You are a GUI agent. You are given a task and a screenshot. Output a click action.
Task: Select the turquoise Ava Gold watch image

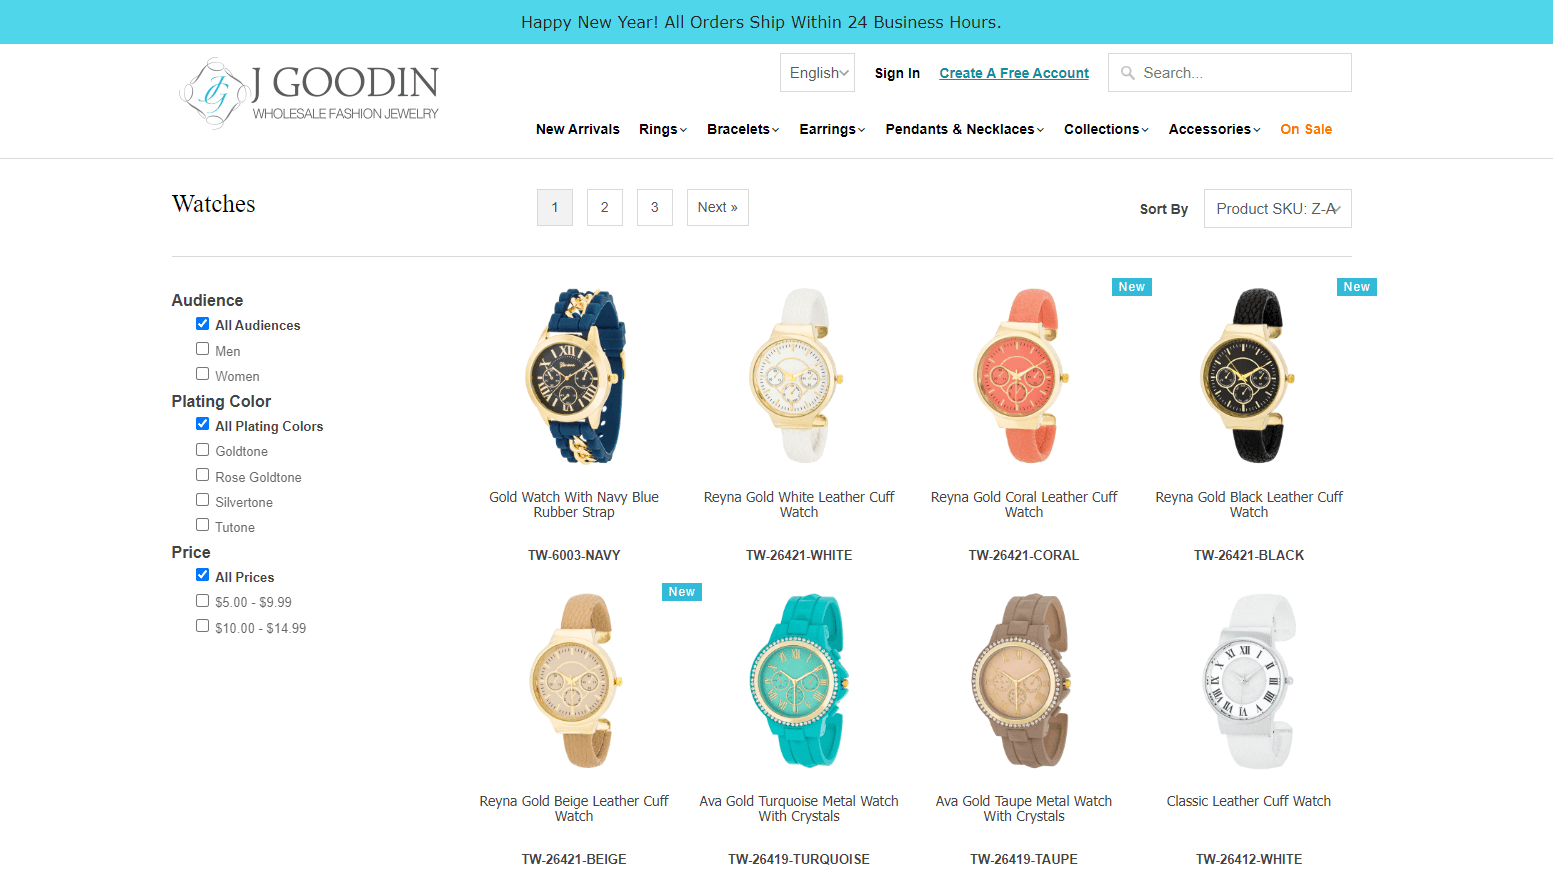tap(799, 681)
